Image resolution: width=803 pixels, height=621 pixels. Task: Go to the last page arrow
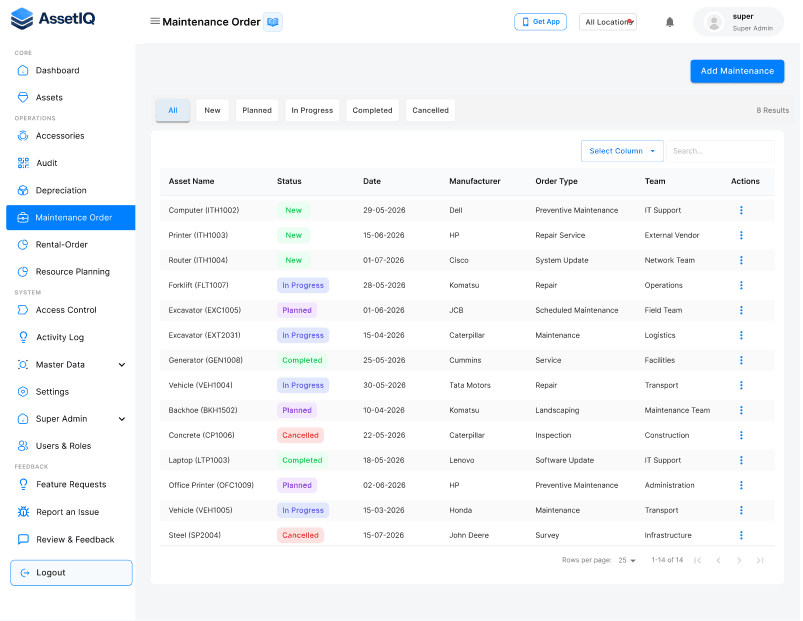coord(760,560)
